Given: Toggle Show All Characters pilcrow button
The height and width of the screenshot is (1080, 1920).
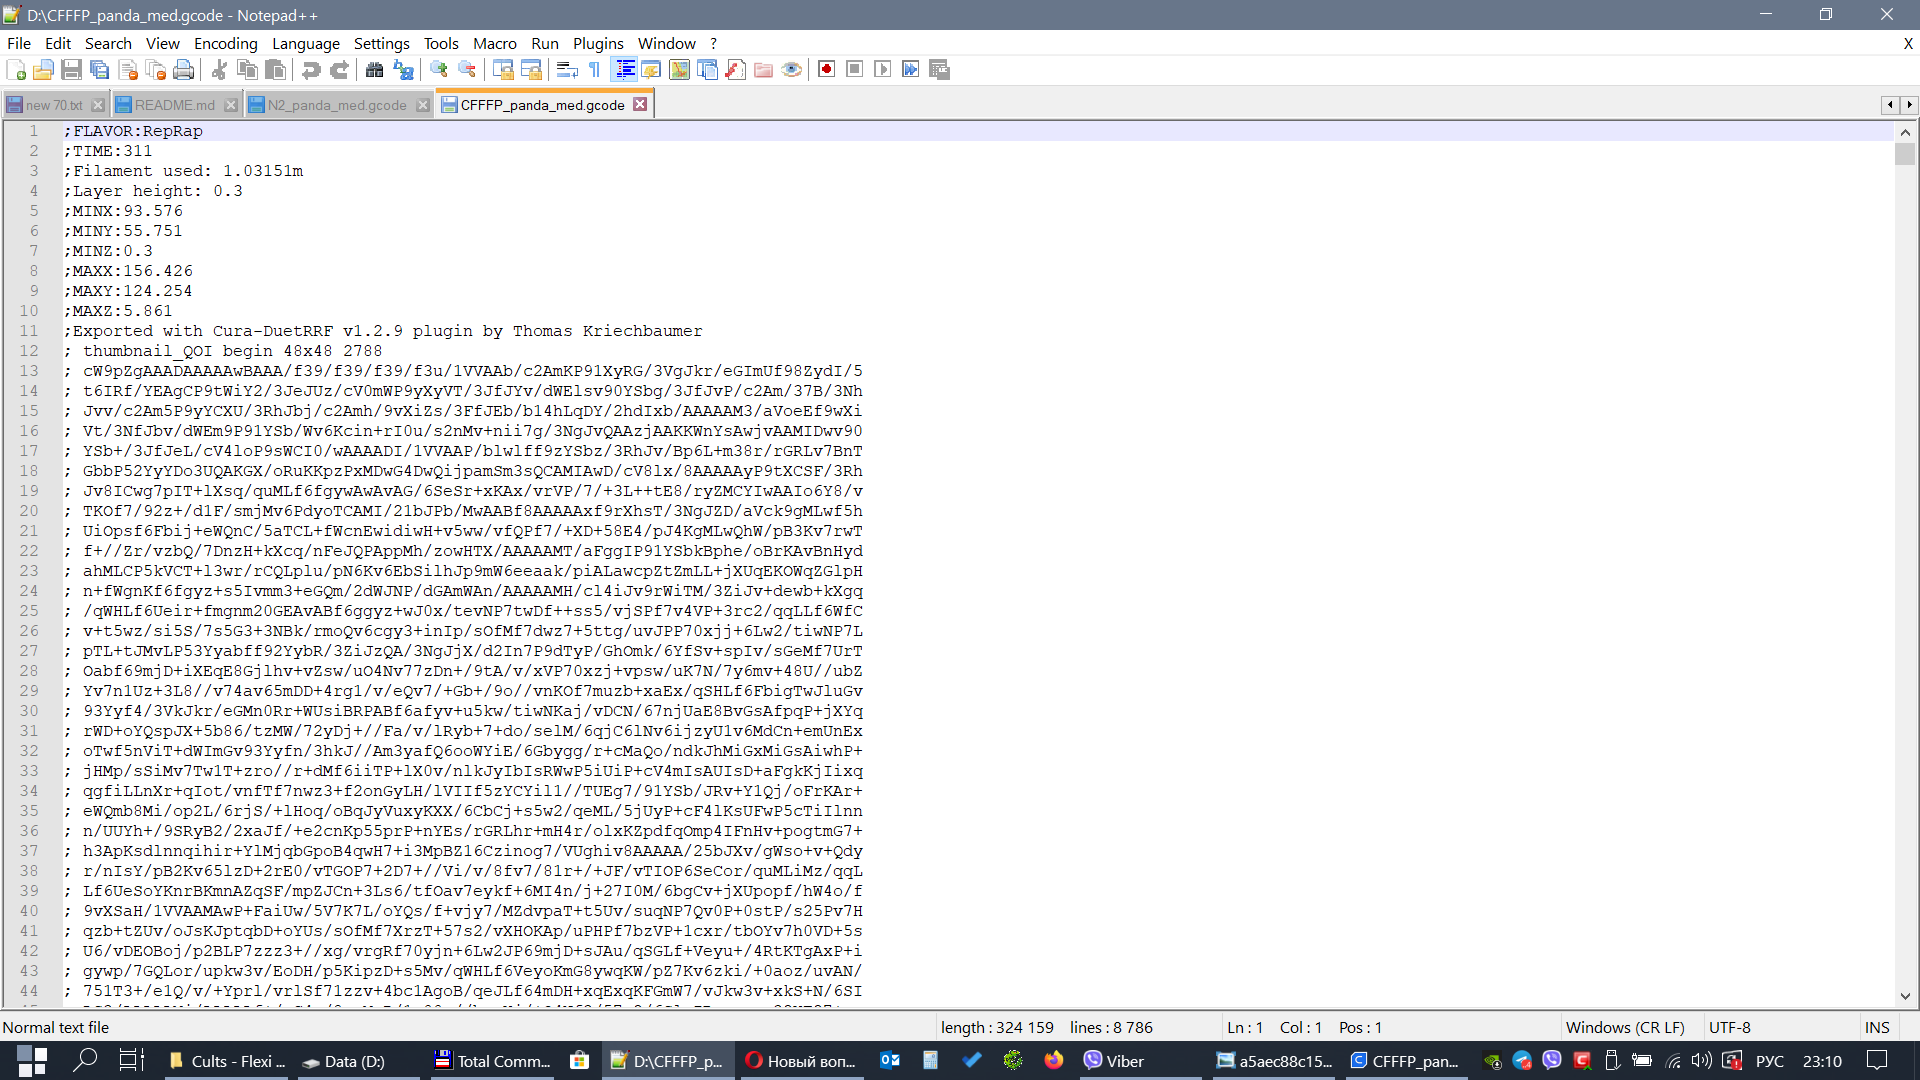Looking at the screenshot, I should [x=595, y=70].
